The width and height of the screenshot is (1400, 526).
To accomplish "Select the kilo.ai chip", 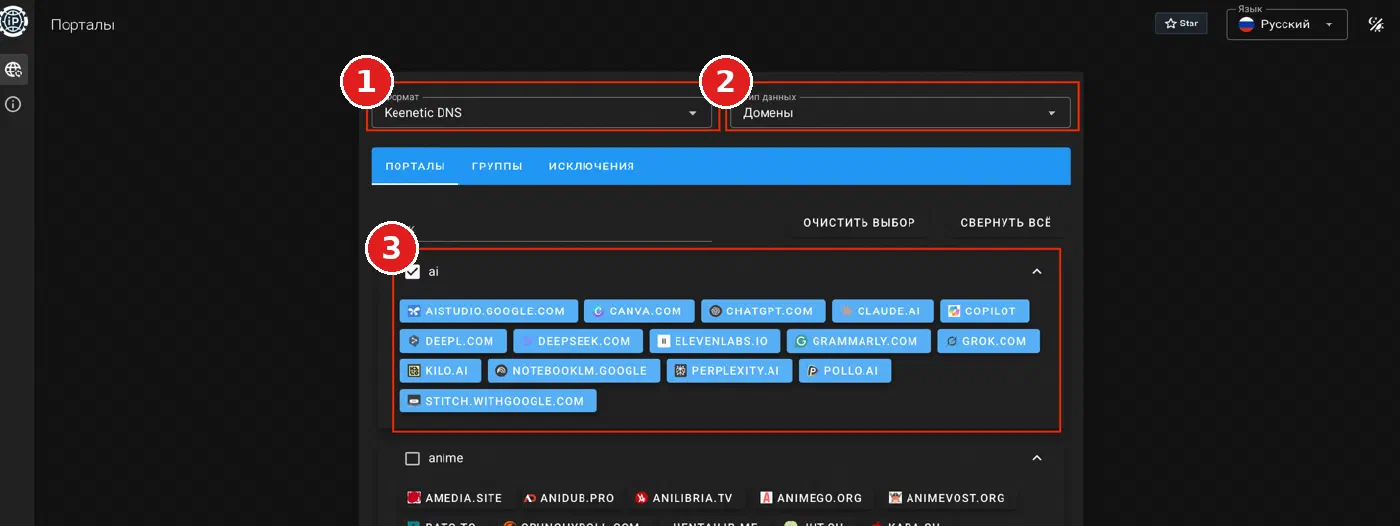I will [x=440, y=371].
